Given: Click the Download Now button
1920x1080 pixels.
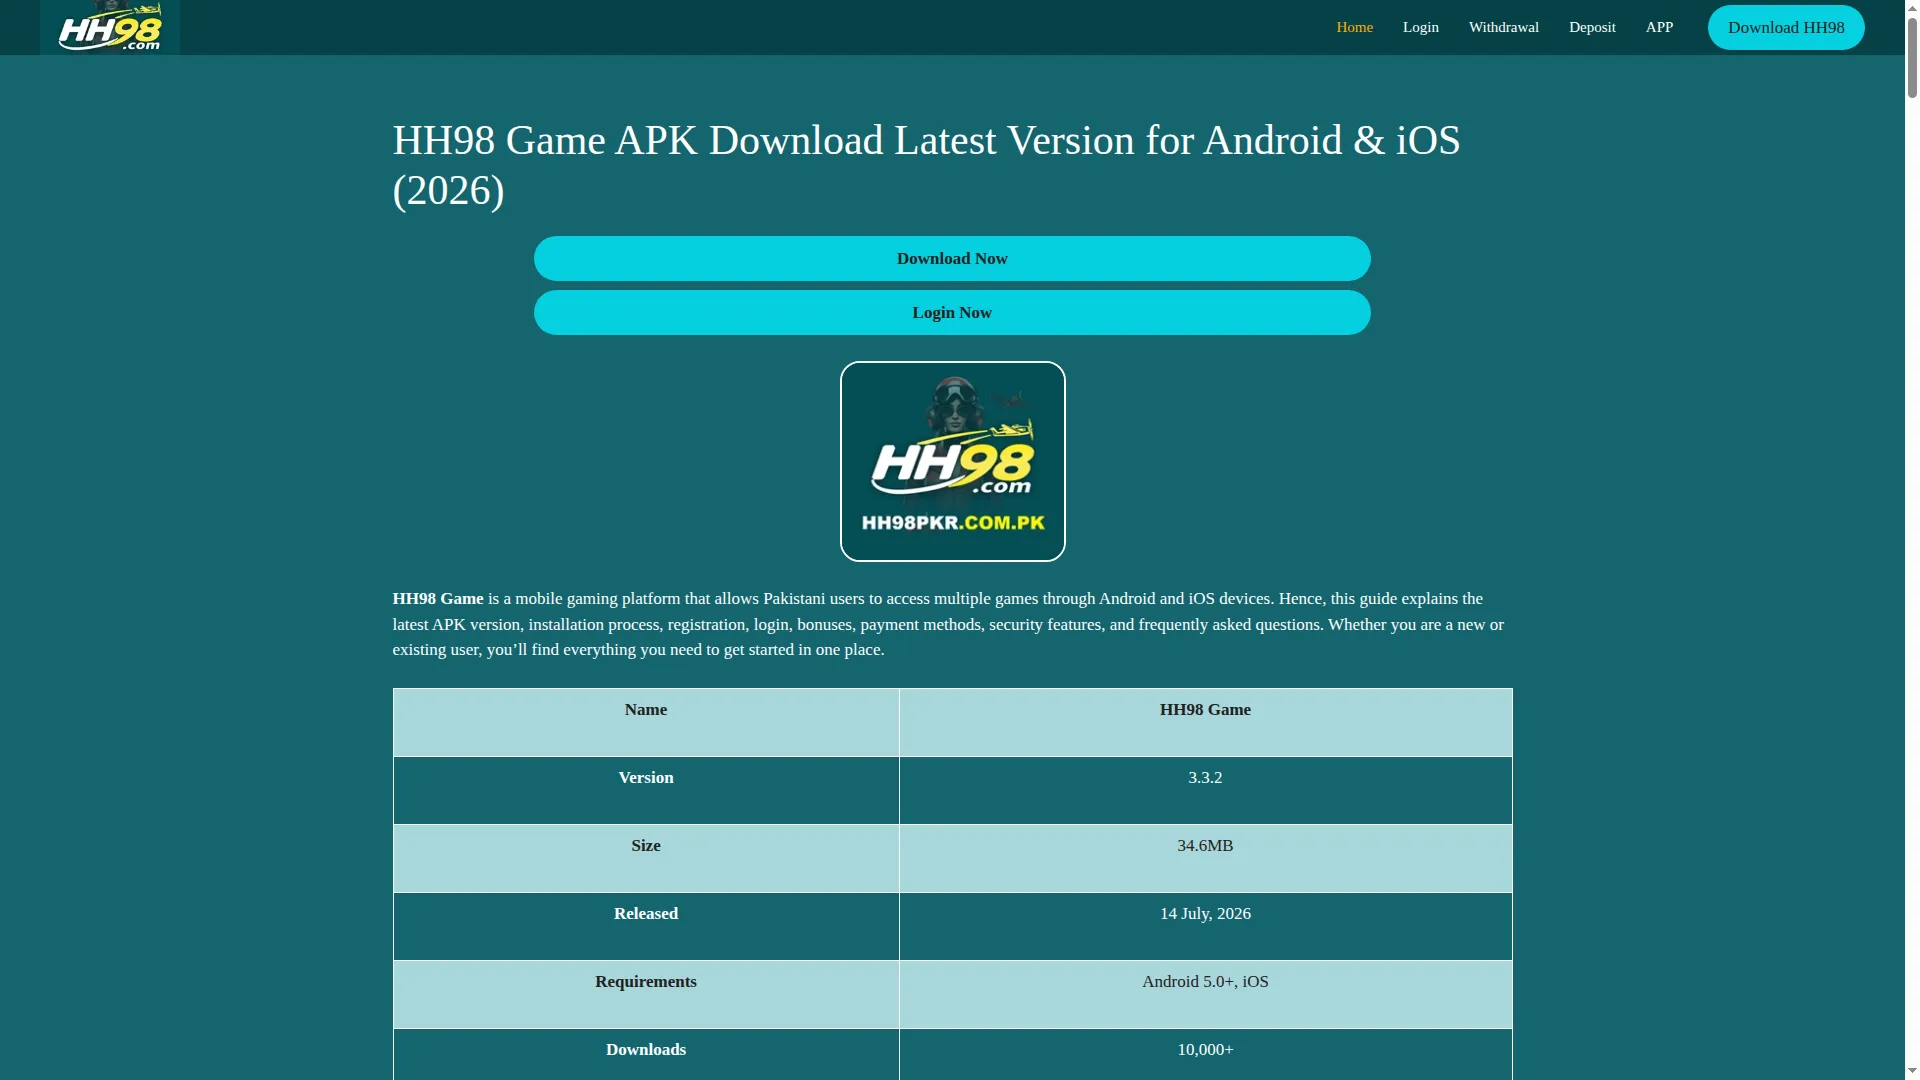Looking at the screenshot, I should [952, 258].
